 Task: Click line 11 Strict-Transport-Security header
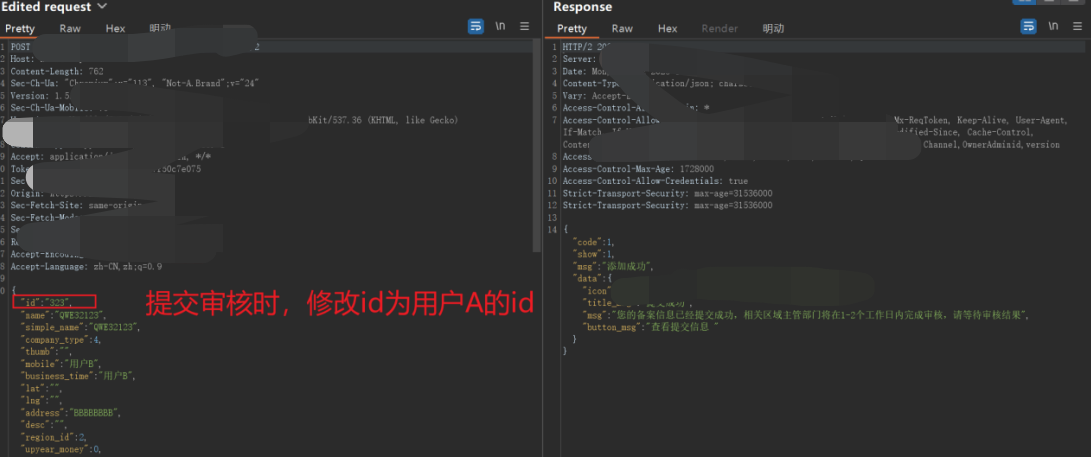point(667,193)
